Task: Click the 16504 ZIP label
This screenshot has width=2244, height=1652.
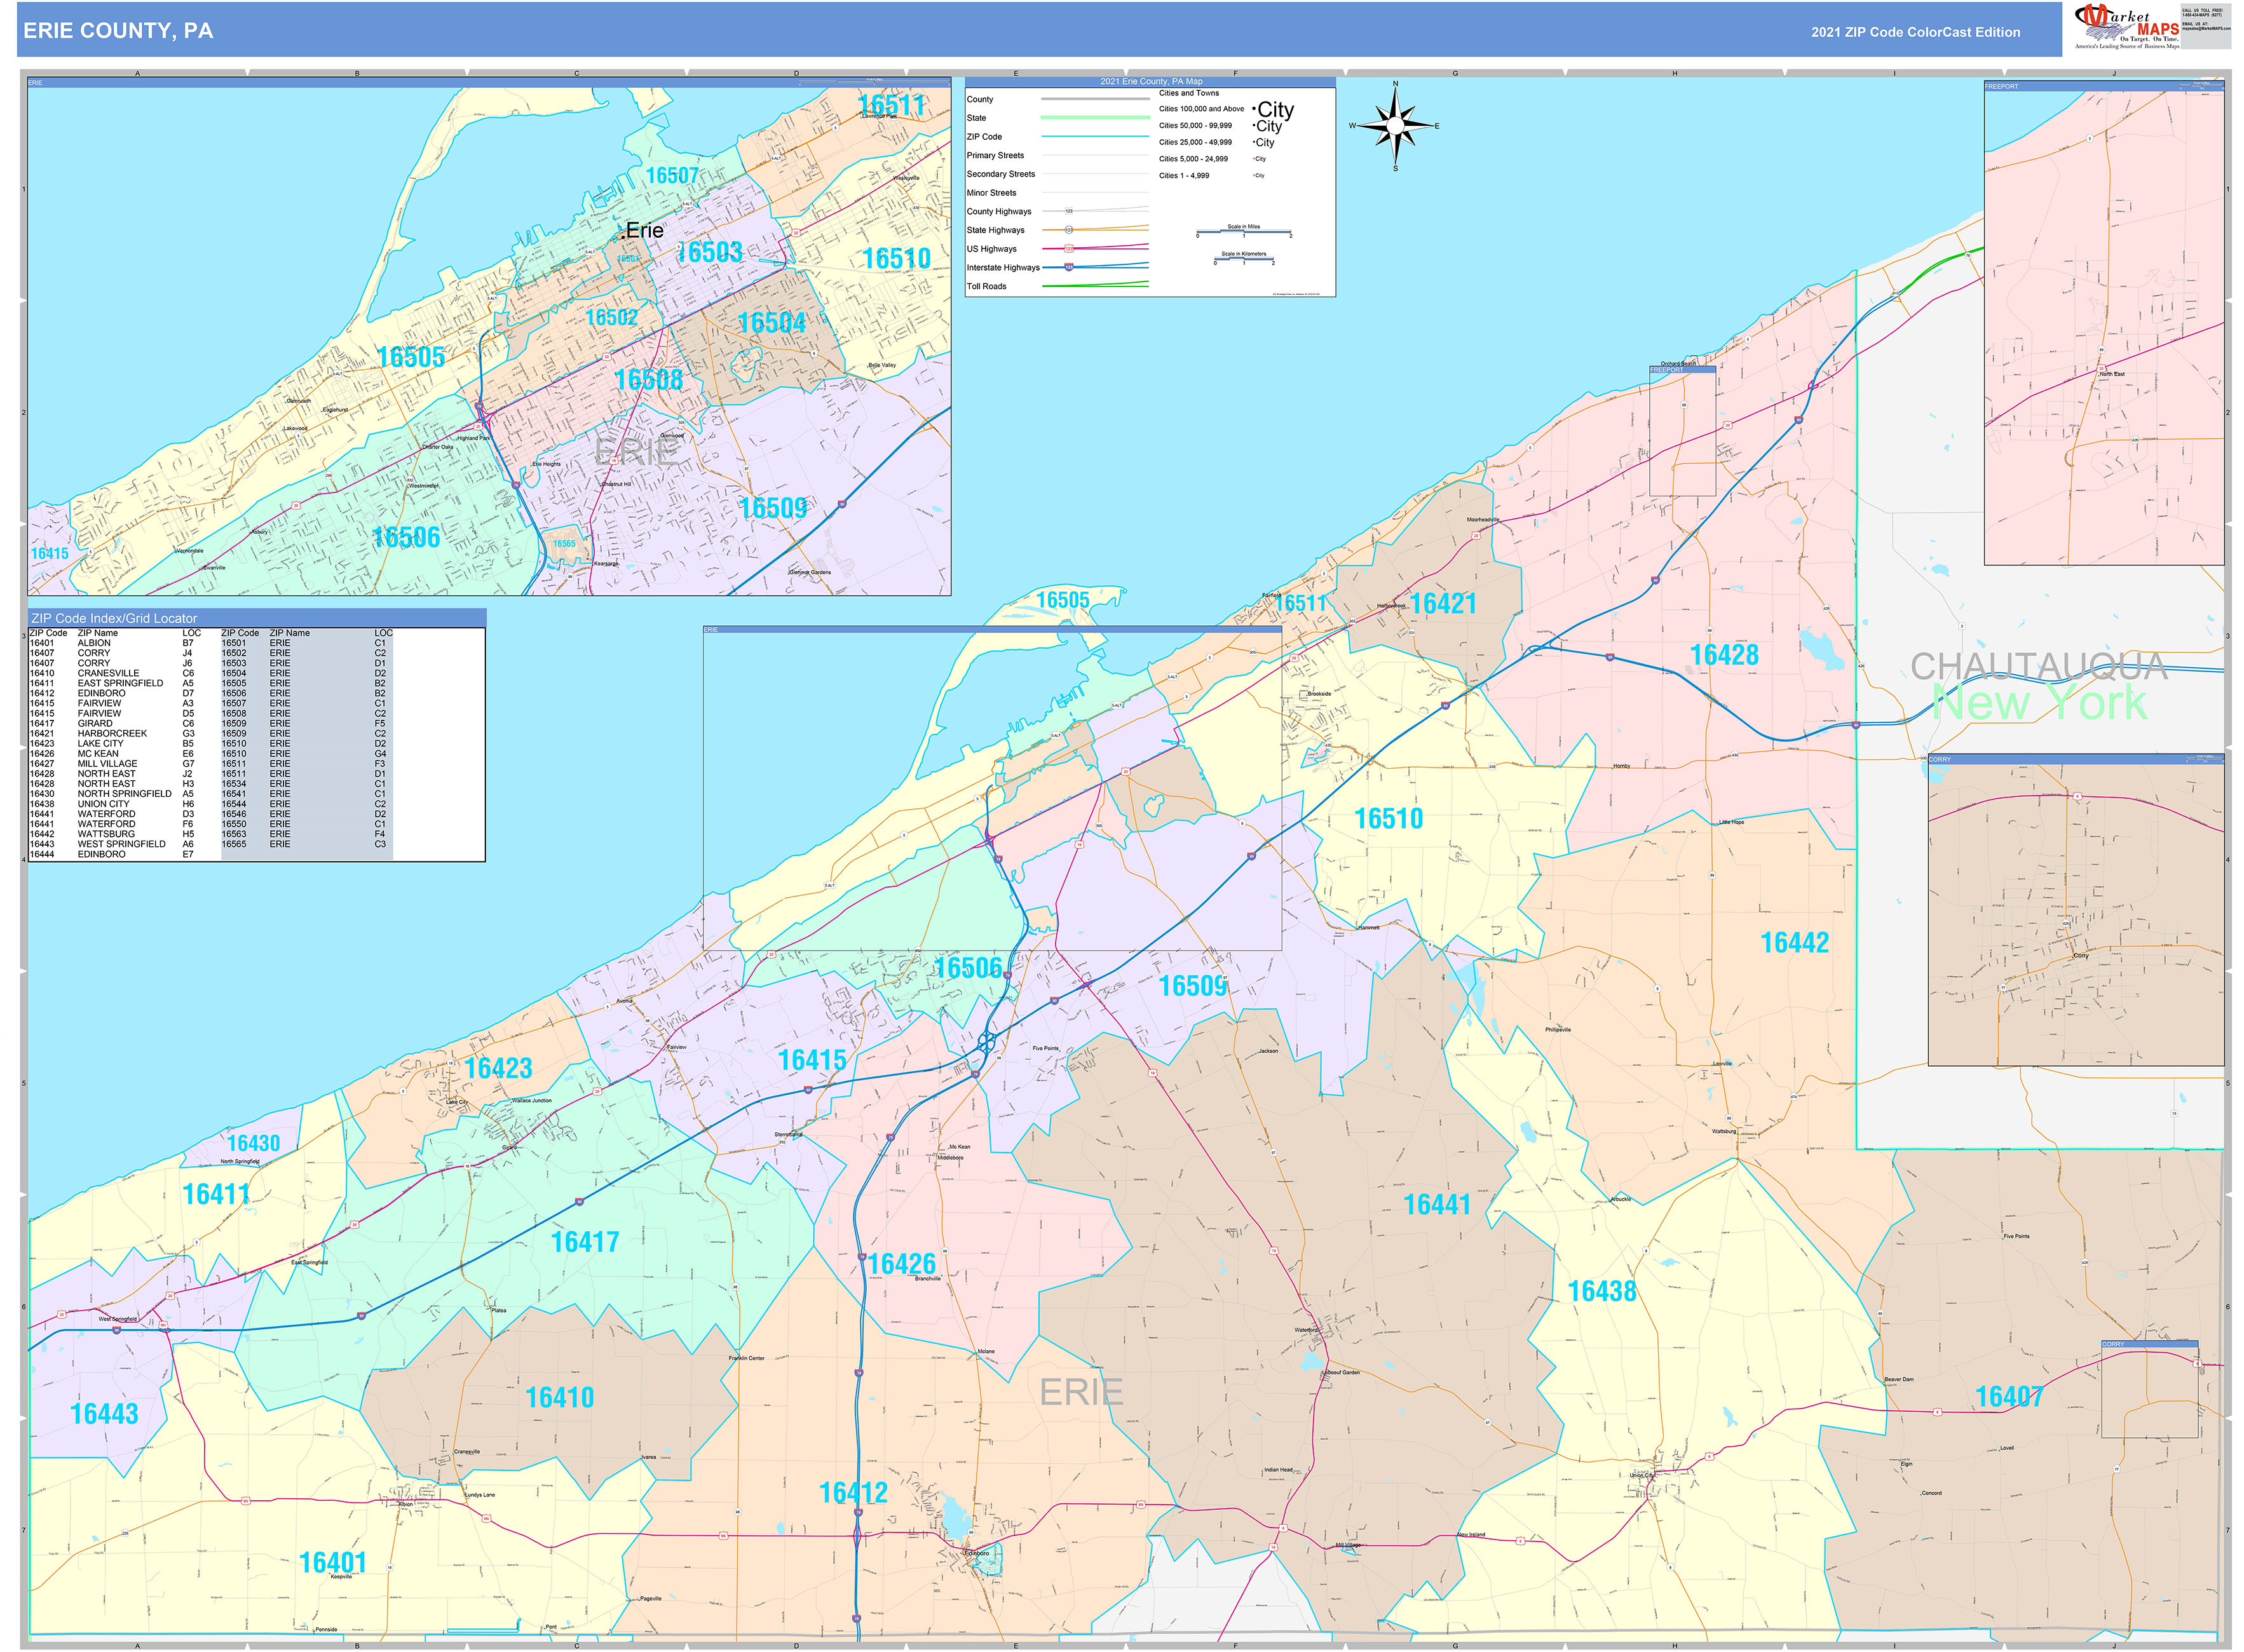Action: click(x=771, y=323)
